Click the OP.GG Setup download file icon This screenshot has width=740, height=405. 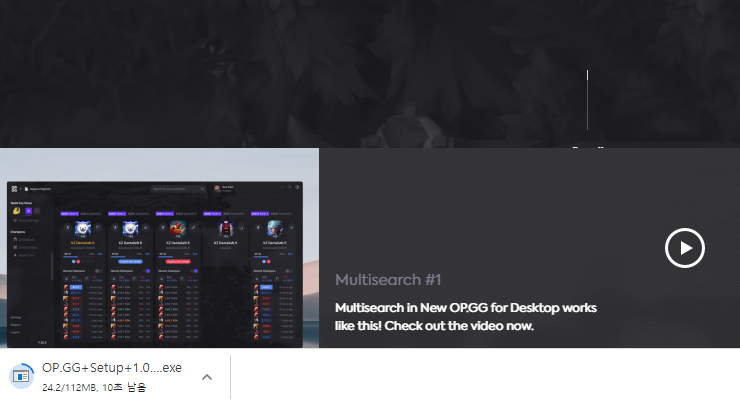coord(21,376)
